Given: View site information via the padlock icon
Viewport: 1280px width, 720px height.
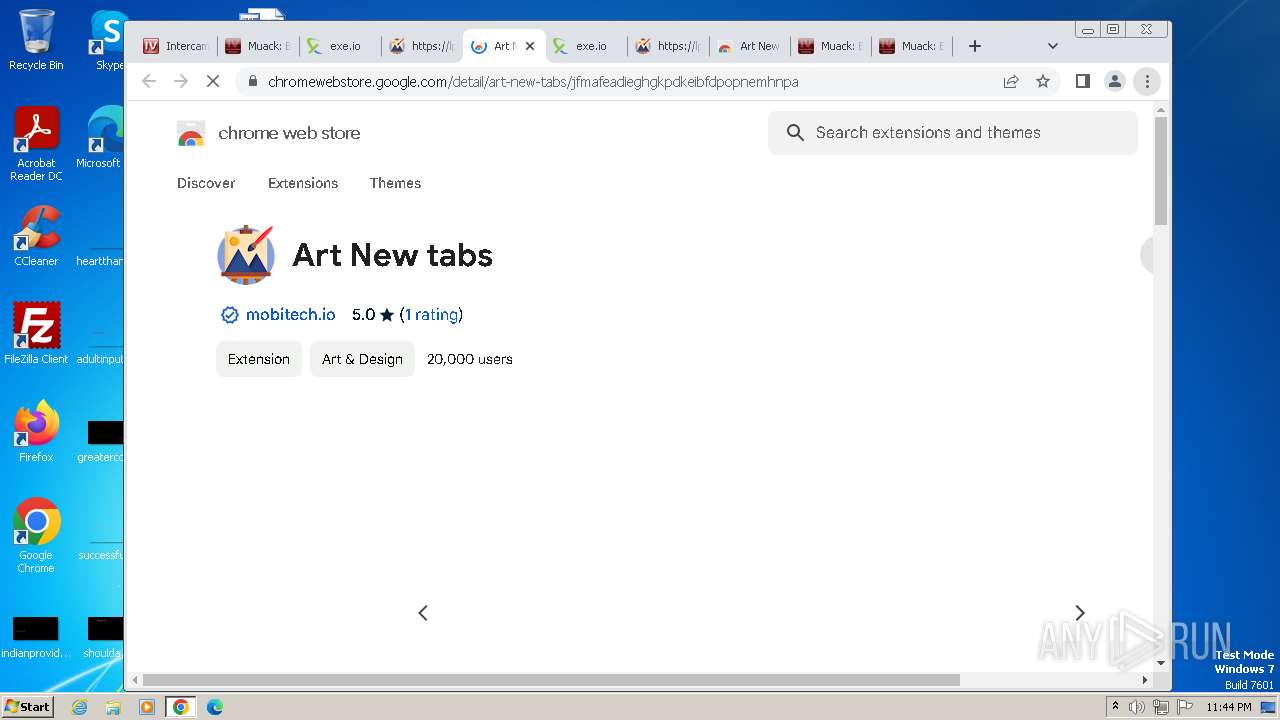Looking at the screenshot, I should (x=253, y=81).
